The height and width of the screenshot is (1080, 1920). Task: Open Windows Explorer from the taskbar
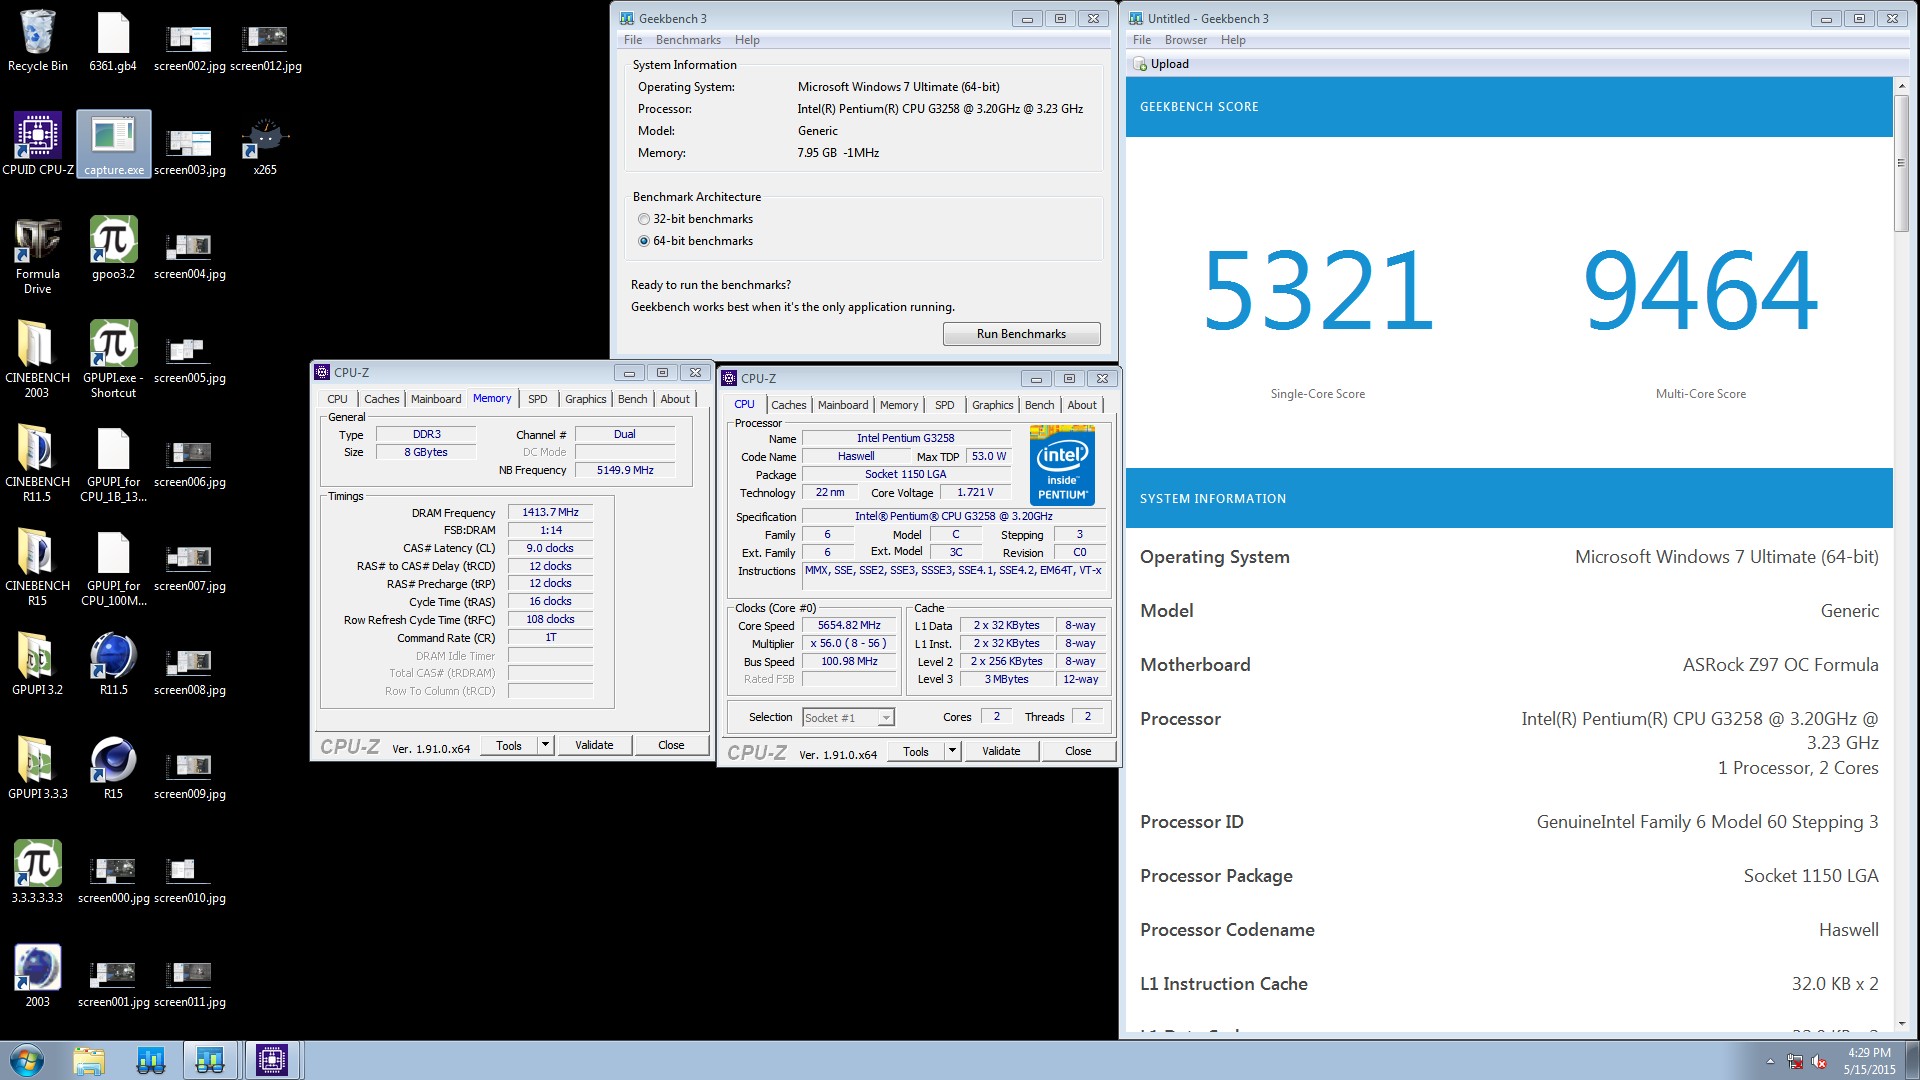point(89,1060)
